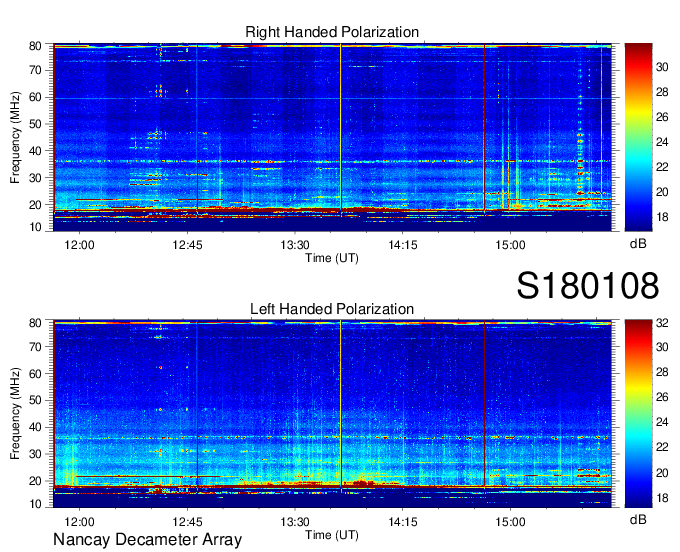The width and height of the screenshot is (680, 552).
Task: Click the 12:45 tick label on top plot
Action: tap(187, 245)
